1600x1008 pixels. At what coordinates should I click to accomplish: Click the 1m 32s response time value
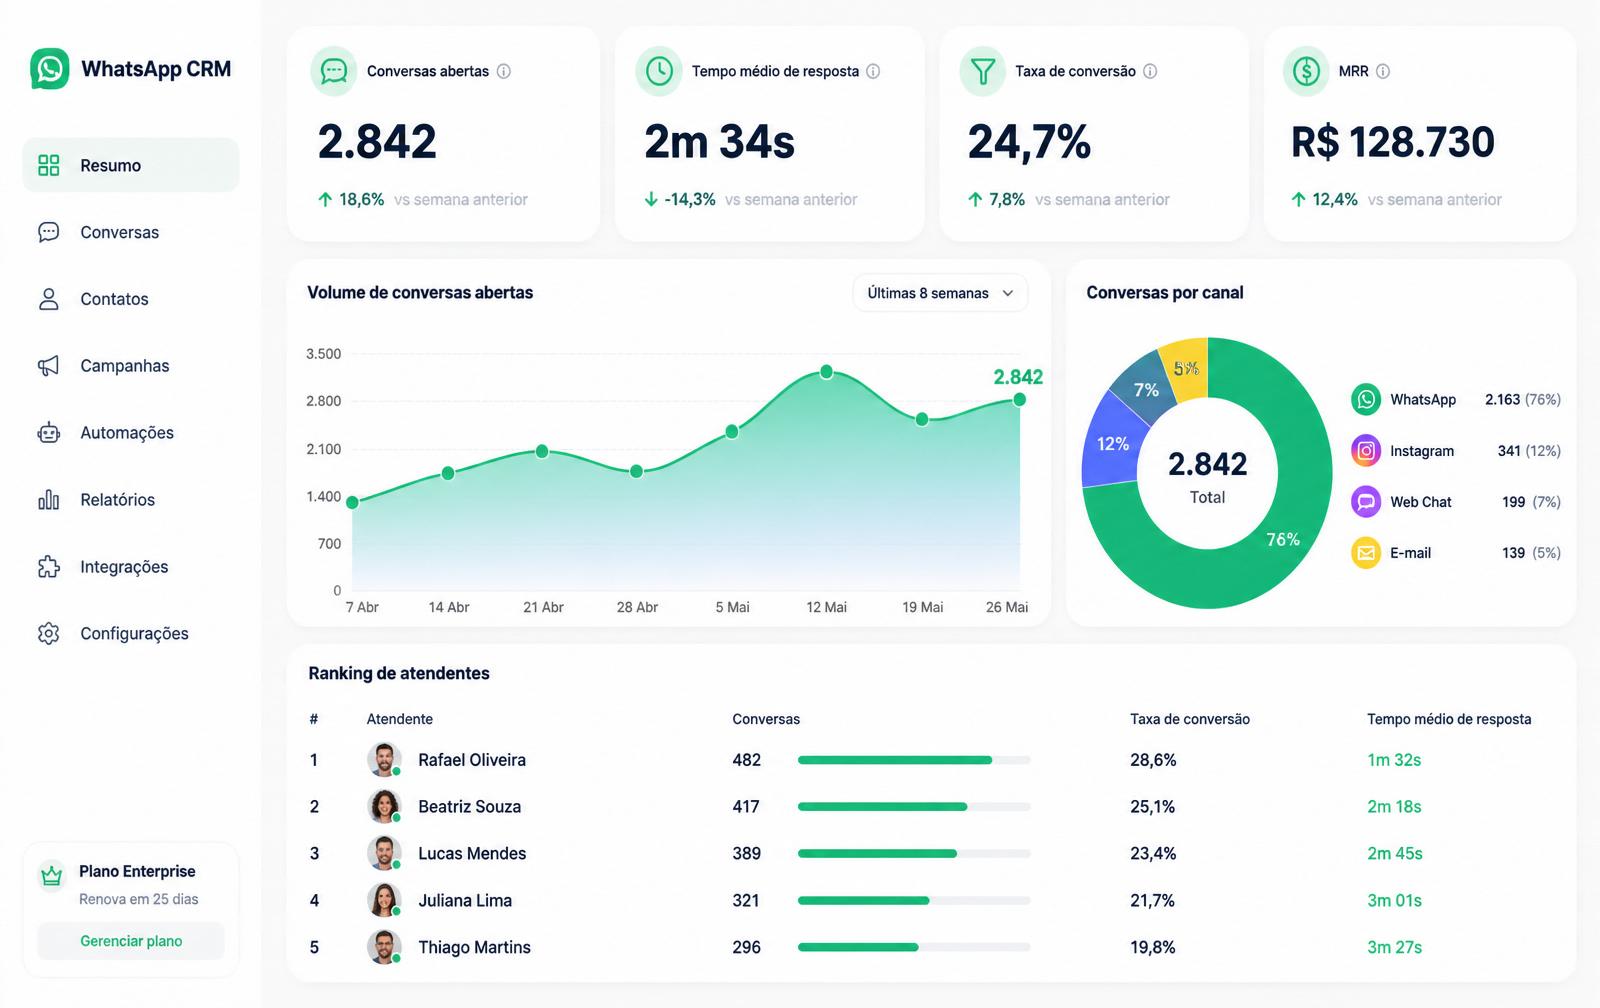[x=1394, y=760]
